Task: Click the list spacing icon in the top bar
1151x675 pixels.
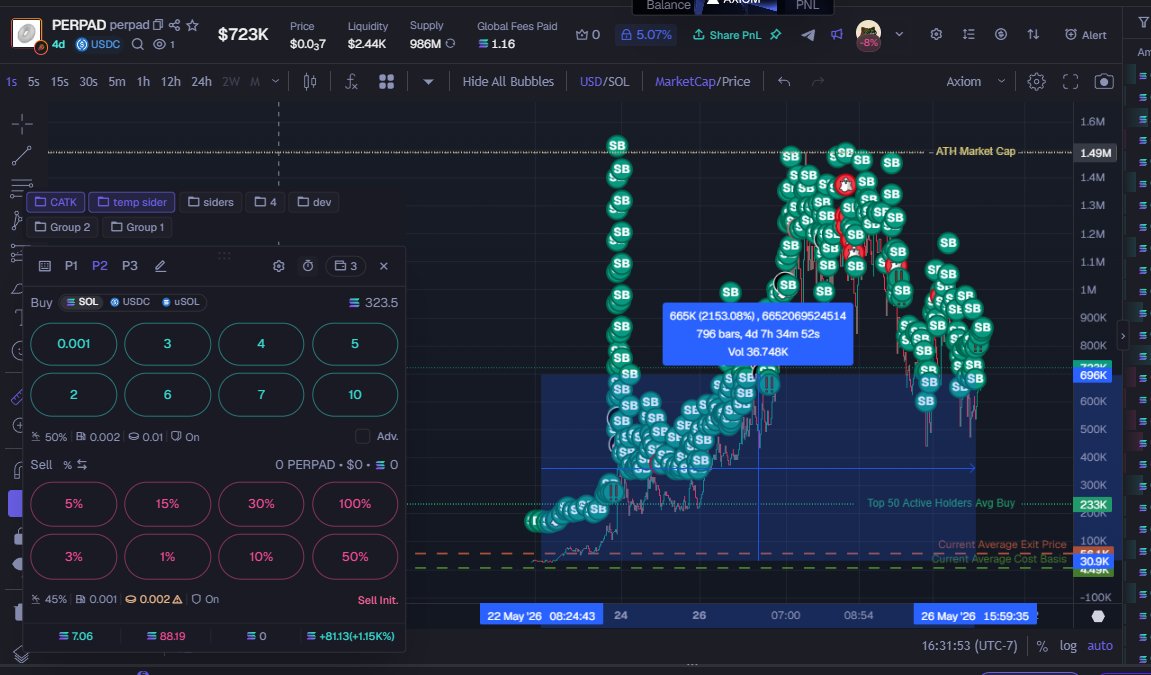Action: [968, 34]
